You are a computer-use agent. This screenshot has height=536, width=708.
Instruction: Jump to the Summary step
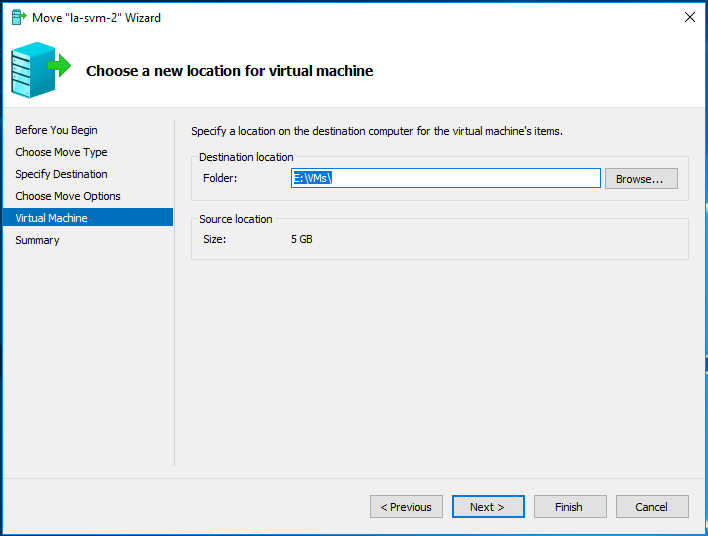pos(37,240)
